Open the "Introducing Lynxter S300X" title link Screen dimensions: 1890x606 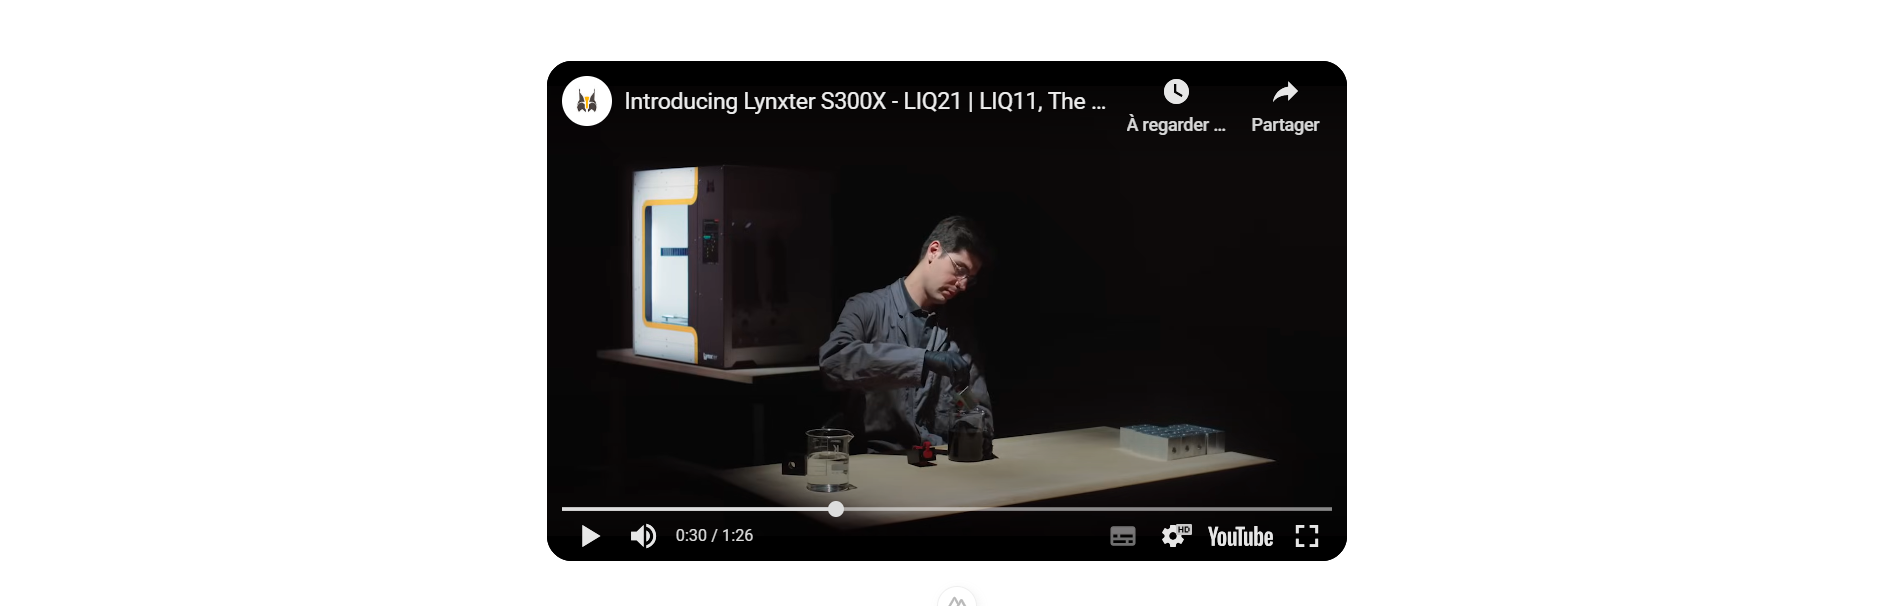click(864, 101)
